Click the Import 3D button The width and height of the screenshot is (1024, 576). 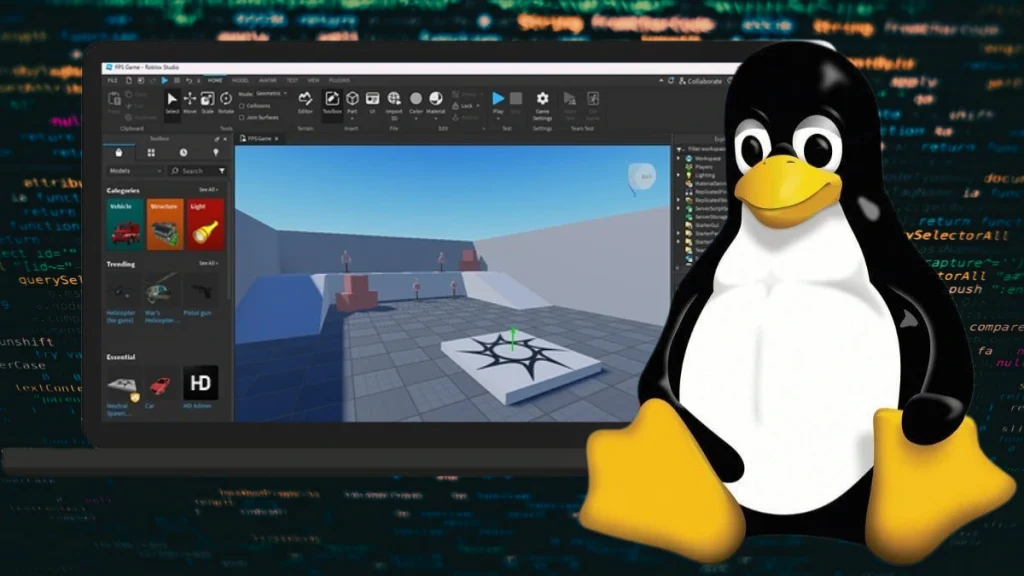tap(394, 104)
